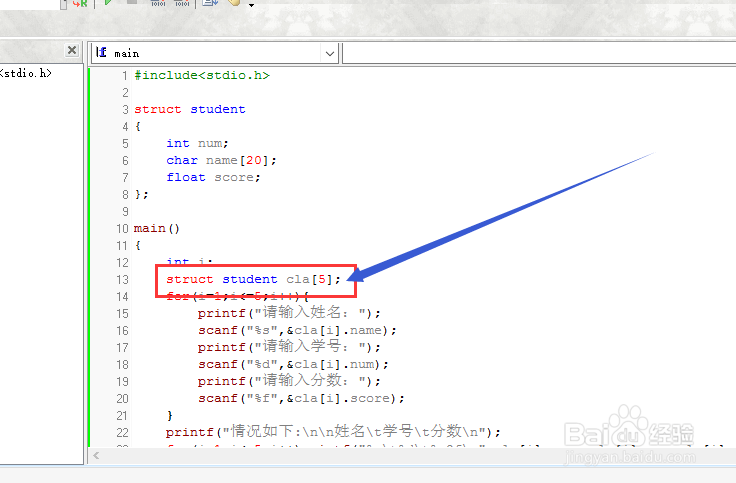This screenshot has height=483, width=736.
Task: Open the 'main' function list combo box
Action: click(215, 53)
